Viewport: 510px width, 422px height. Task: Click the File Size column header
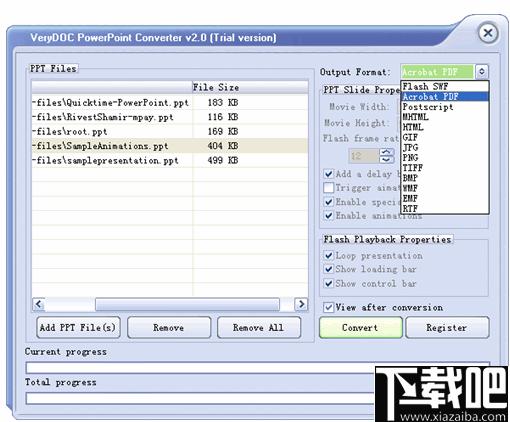point(250,87)
